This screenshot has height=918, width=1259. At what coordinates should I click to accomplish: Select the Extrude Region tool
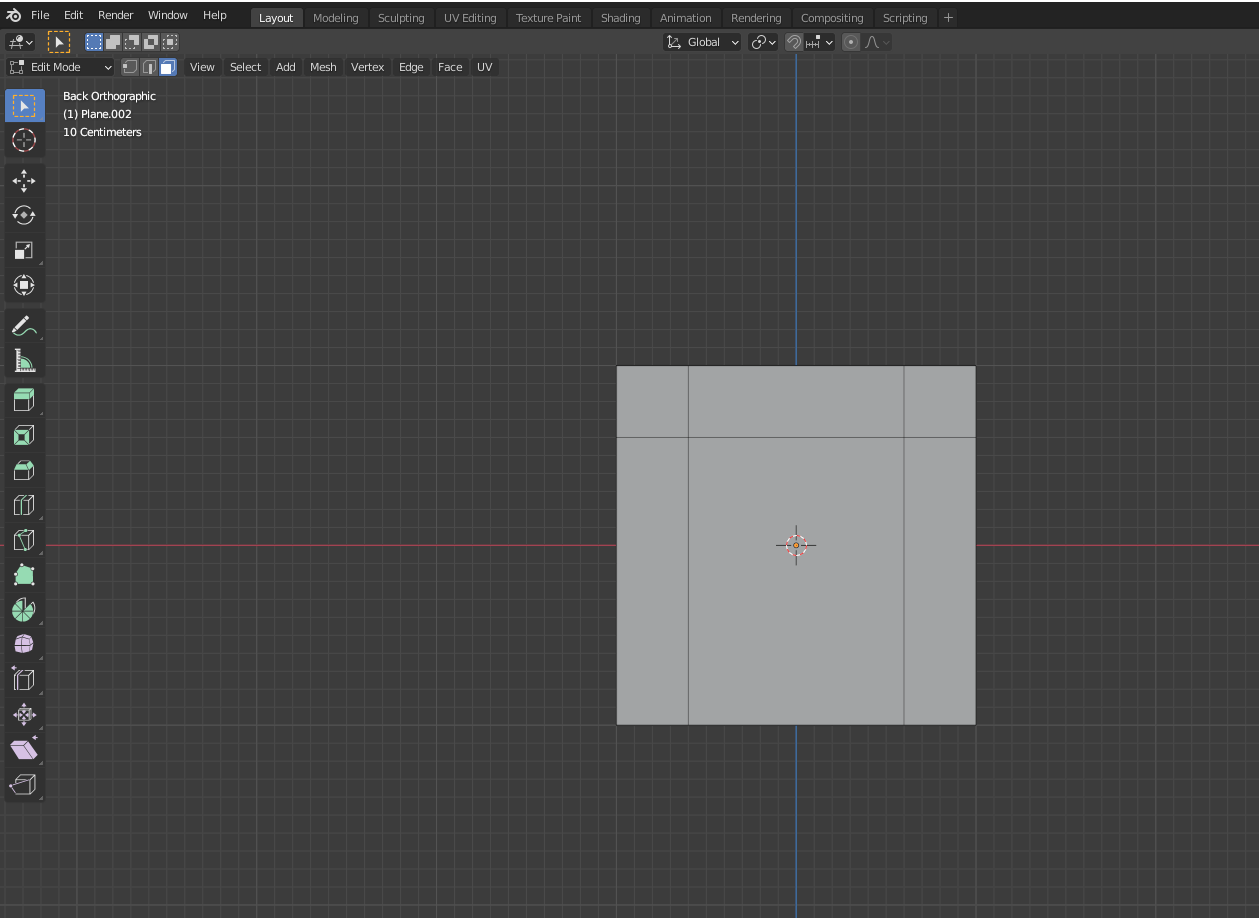[24, 400]
